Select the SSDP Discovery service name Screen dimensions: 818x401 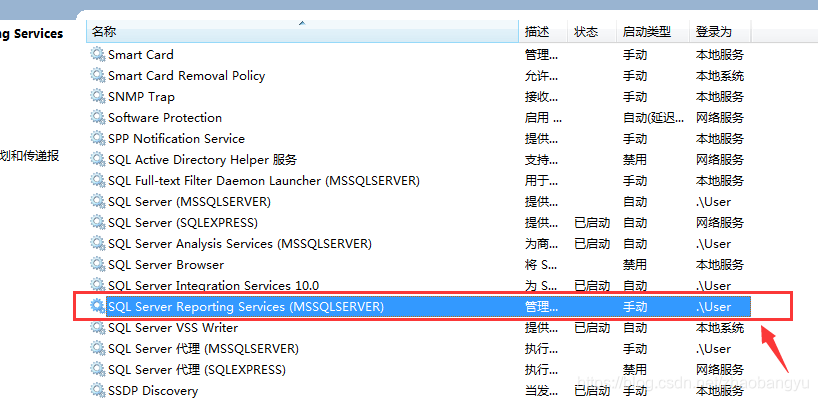(x=153, y=391)
